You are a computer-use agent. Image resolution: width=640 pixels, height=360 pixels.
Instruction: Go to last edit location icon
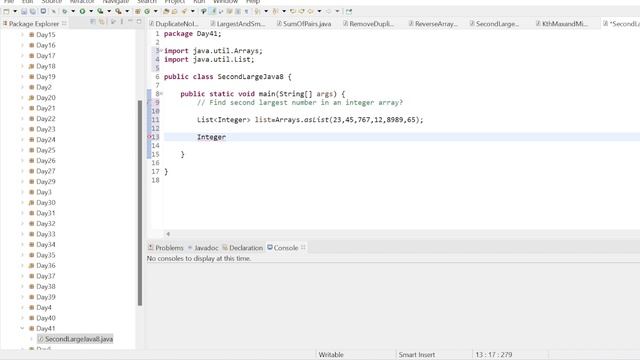coord(292,11)
